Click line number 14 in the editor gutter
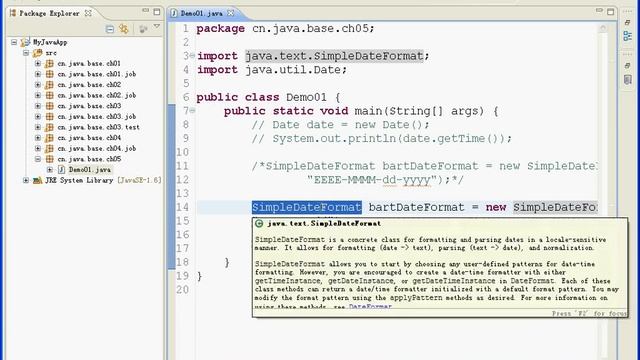Viewport: 640px width, 360px height. (182, 207)
